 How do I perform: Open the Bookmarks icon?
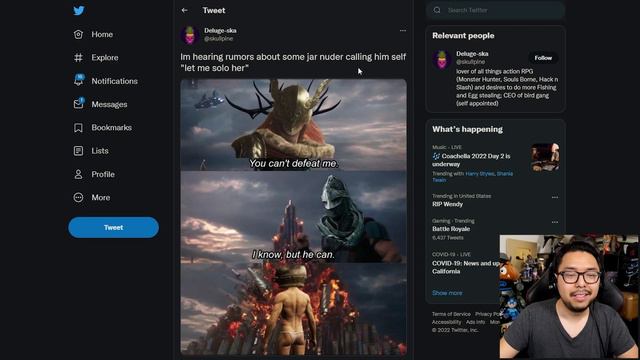pyautogui.click(x=78, y=128)
